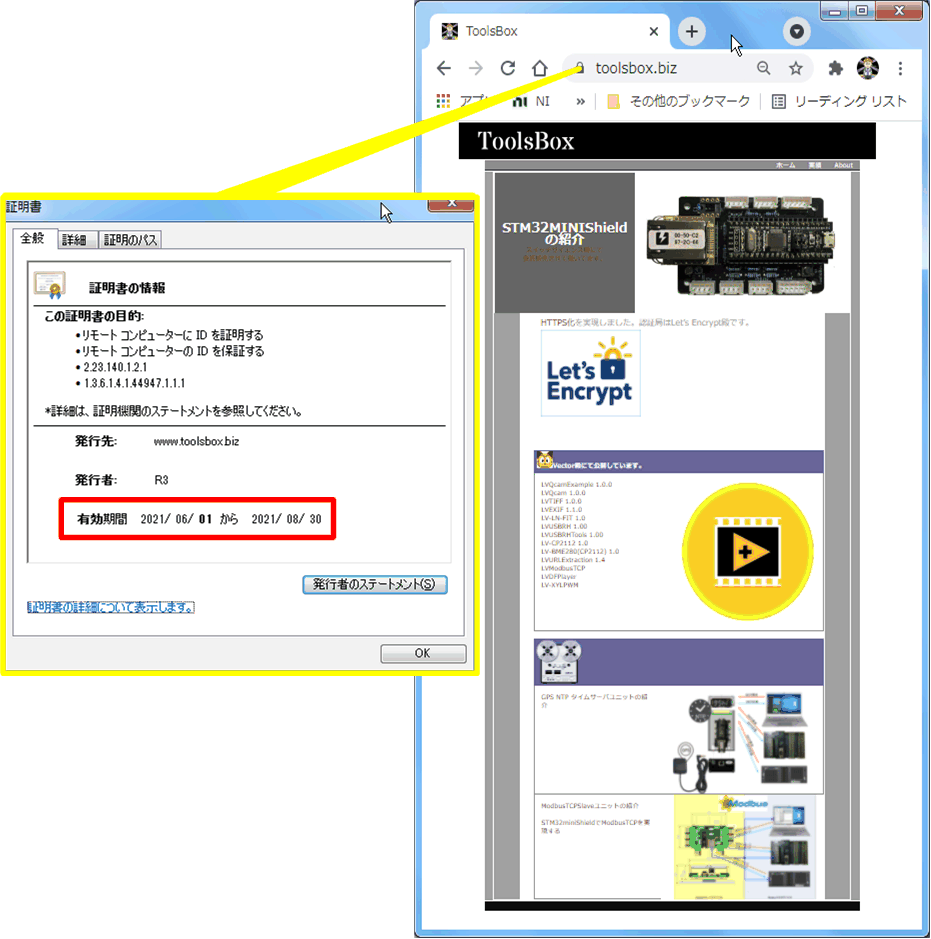Screen dimensions: 931x939
Task: Open the LV-XYLPWM link
Action: 559,585
